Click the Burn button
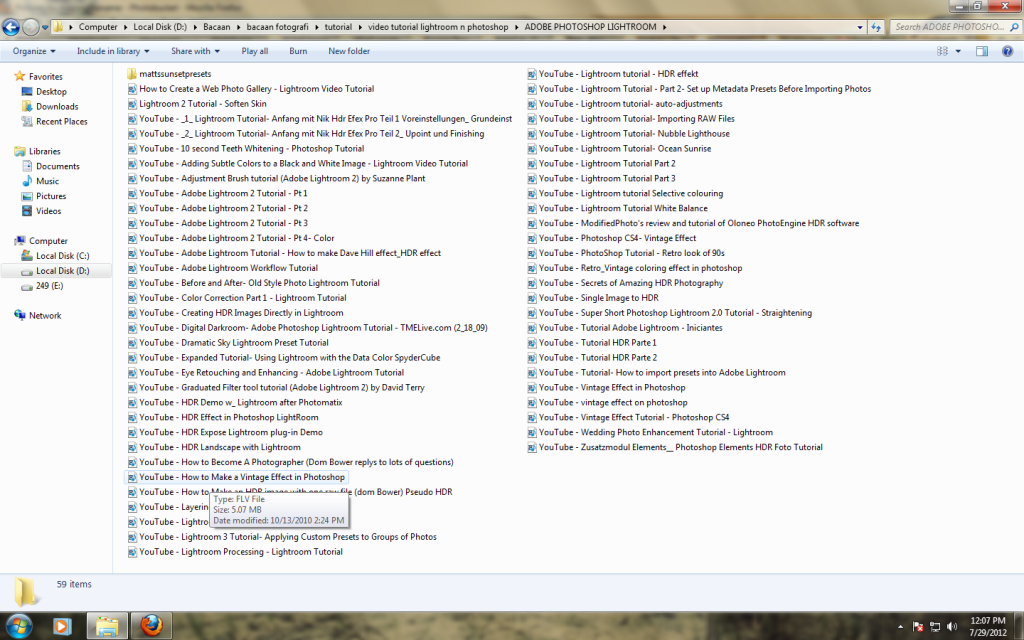 tap(298, 51)
